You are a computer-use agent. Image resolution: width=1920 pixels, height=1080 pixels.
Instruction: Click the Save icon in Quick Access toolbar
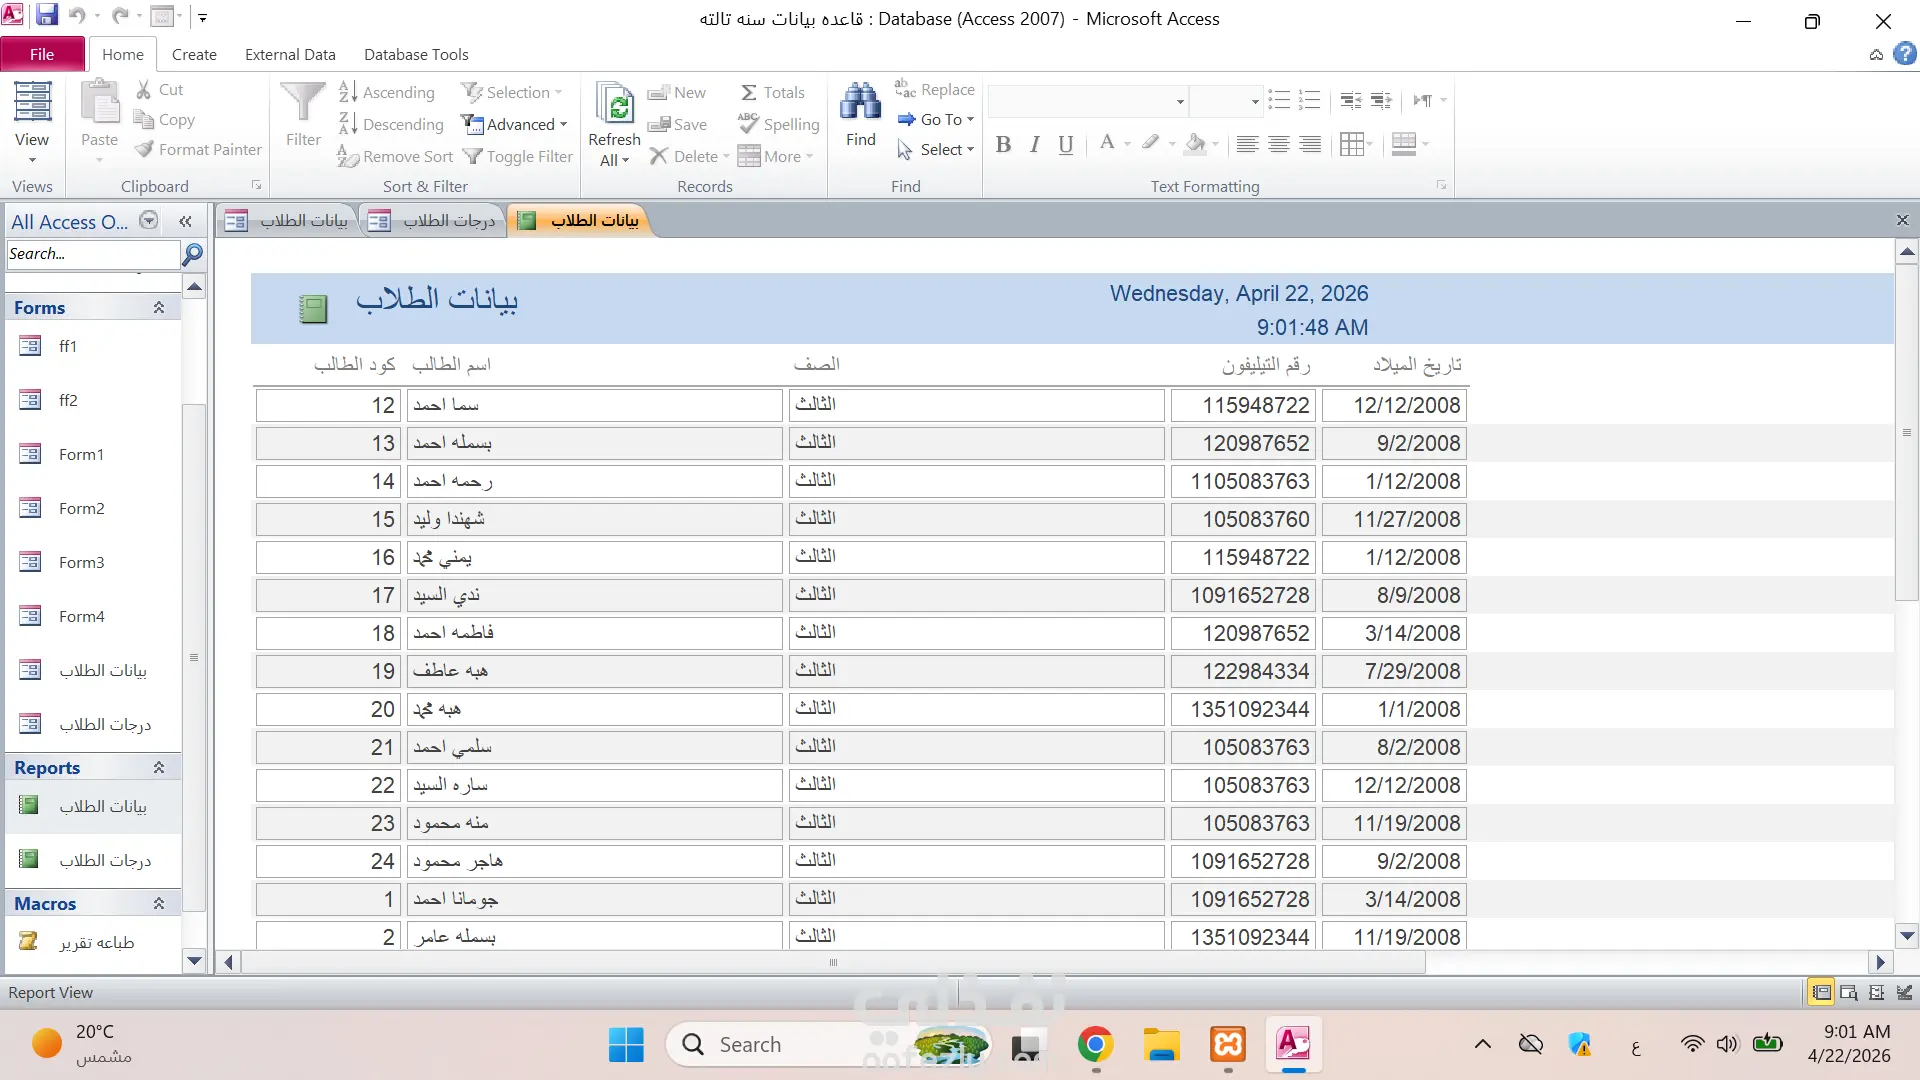coord(46,16)
